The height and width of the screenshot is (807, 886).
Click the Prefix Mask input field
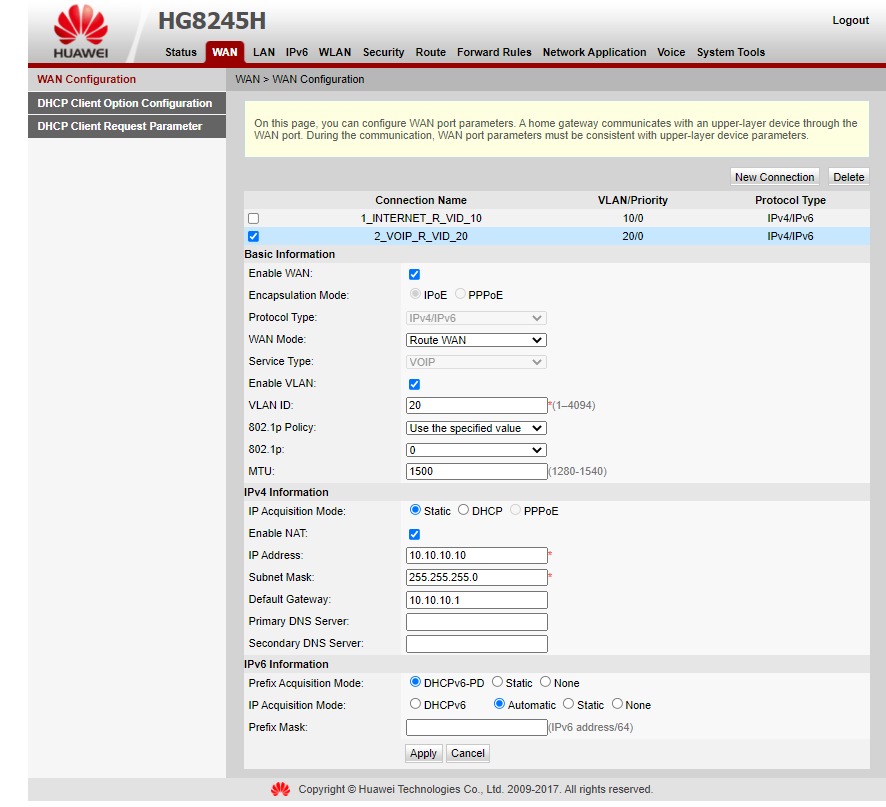pyautogui.click(x=476, y=727)
